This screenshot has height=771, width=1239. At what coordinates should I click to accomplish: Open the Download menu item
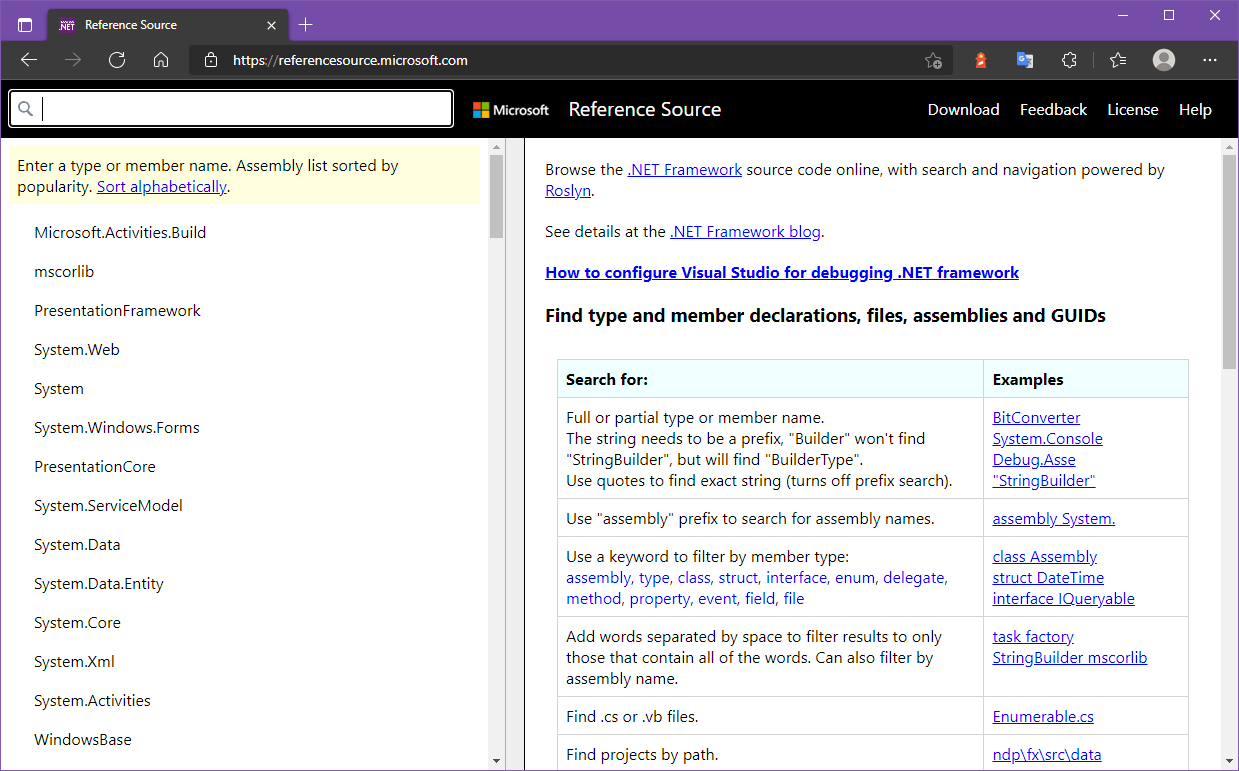(963, 110)
